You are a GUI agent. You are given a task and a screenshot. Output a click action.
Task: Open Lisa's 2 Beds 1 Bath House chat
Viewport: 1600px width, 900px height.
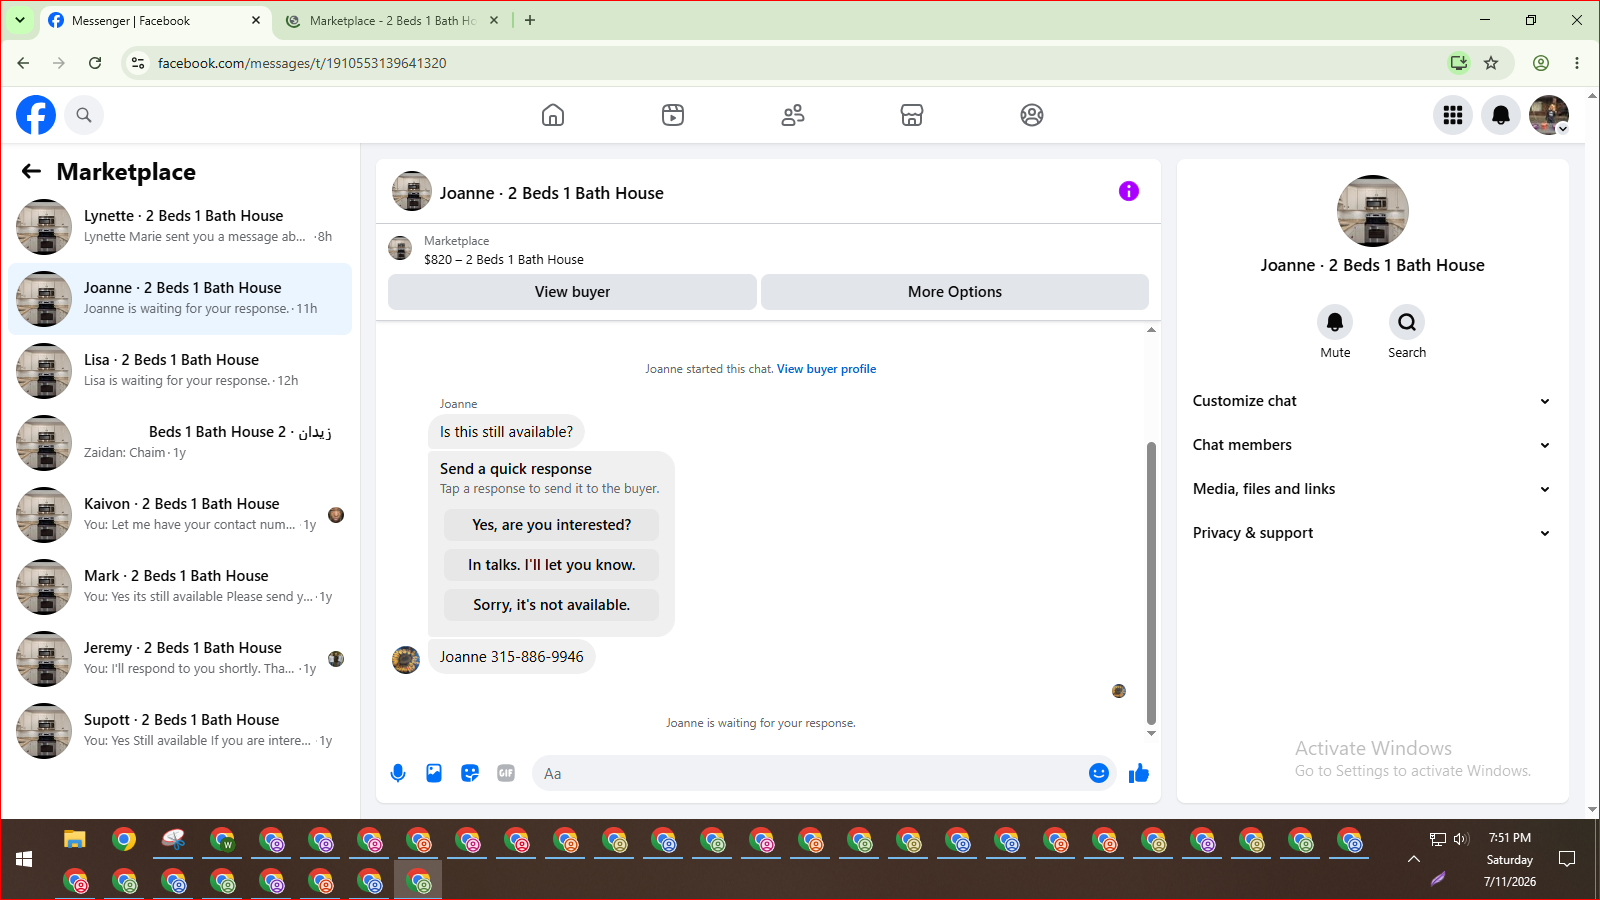[180, 371]
